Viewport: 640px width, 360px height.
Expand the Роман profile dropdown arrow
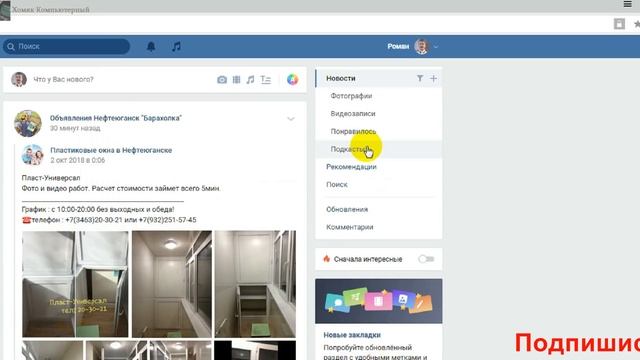pos(436,47)
